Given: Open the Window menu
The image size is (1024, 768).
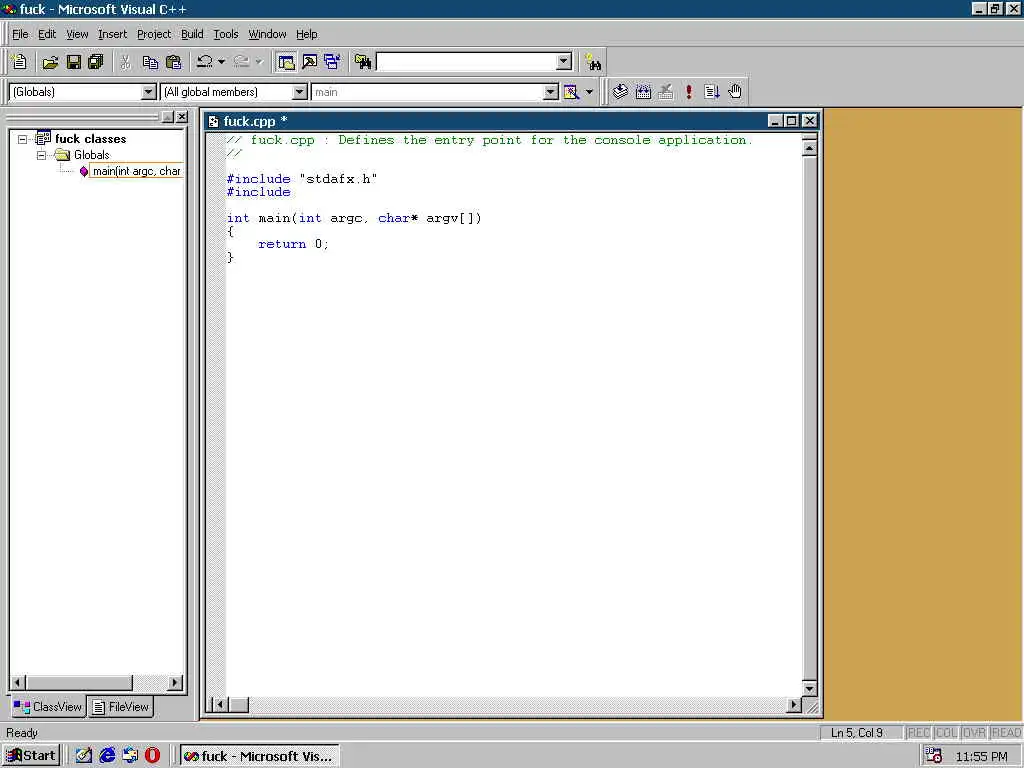Looking at the screenshot, I should pyautogui.click(x=267, y=34).
